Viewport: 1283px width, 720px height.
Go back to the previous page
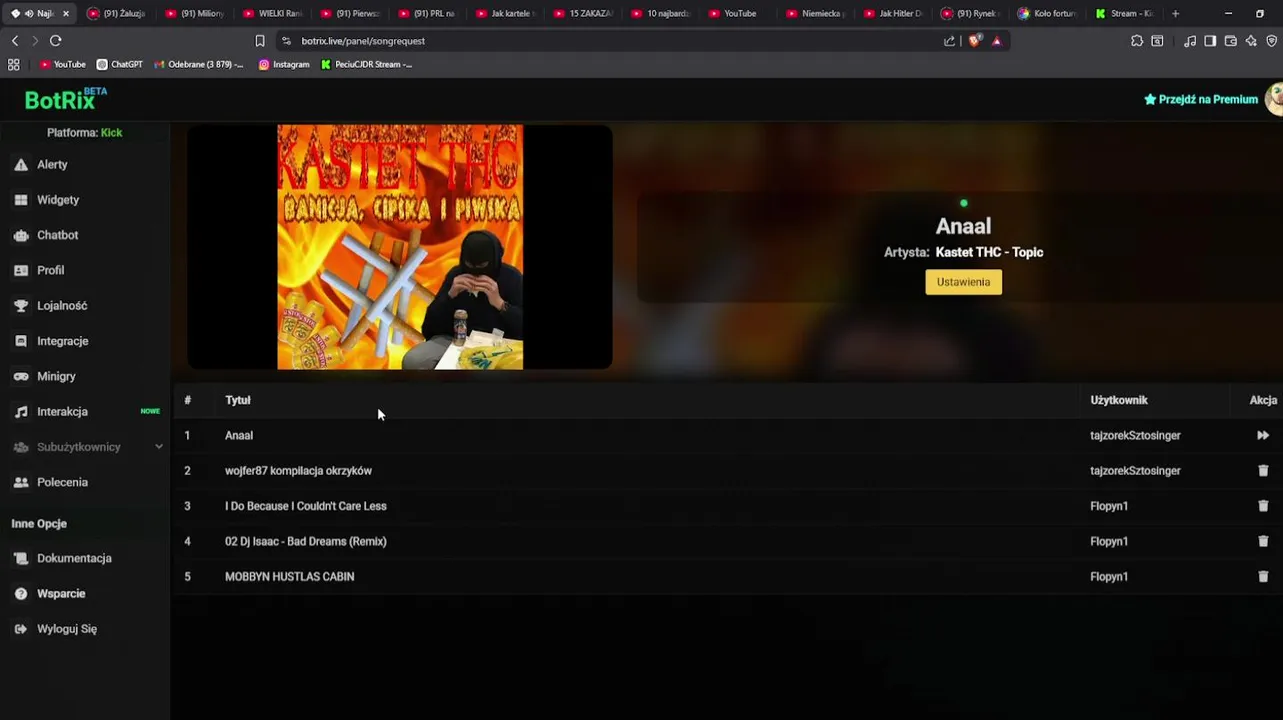pos(15,41)
